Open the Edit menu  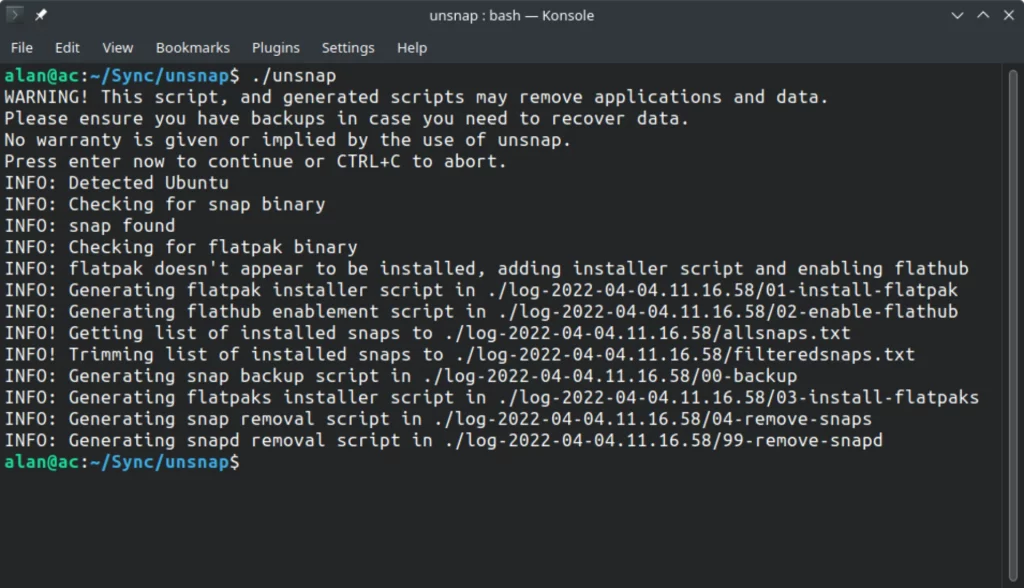pyautogui.click(x=67, y=48)
